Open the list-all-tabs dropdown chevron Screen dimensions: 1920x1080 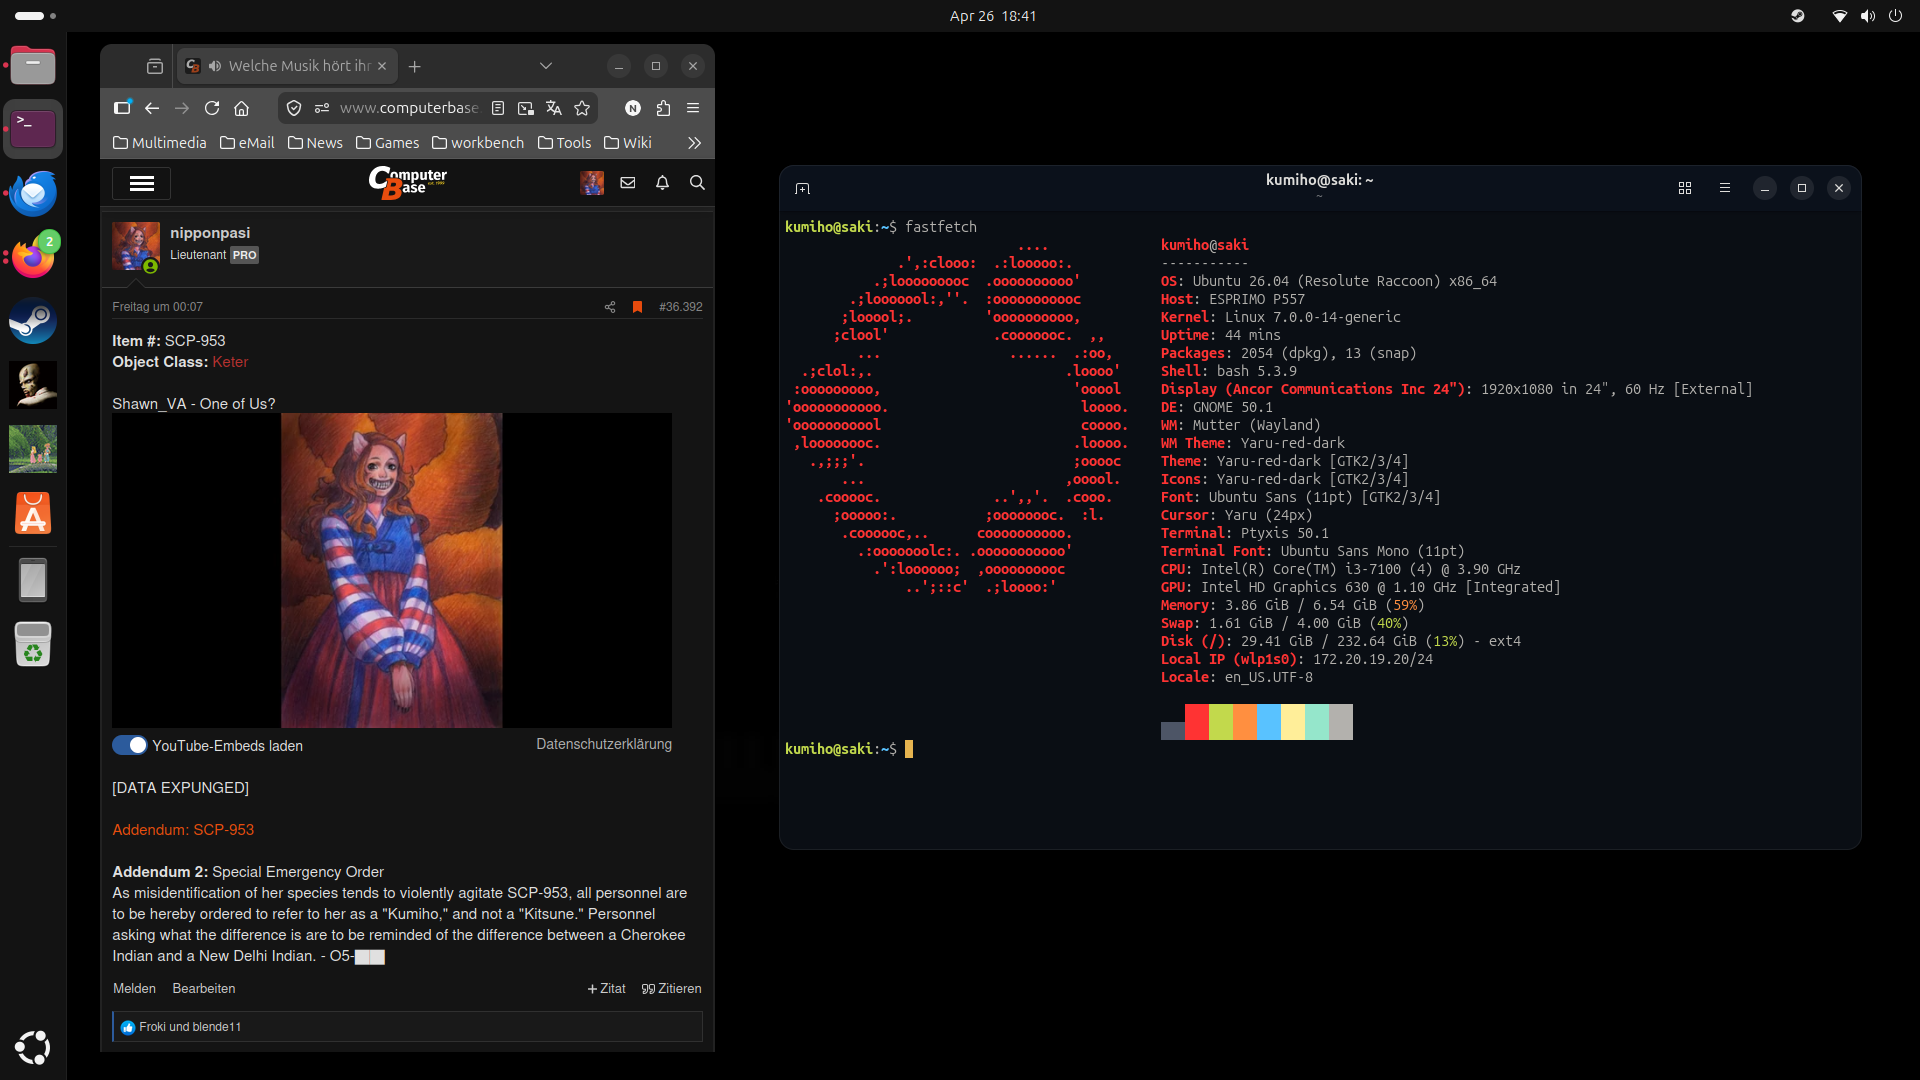tap(546, 66)
